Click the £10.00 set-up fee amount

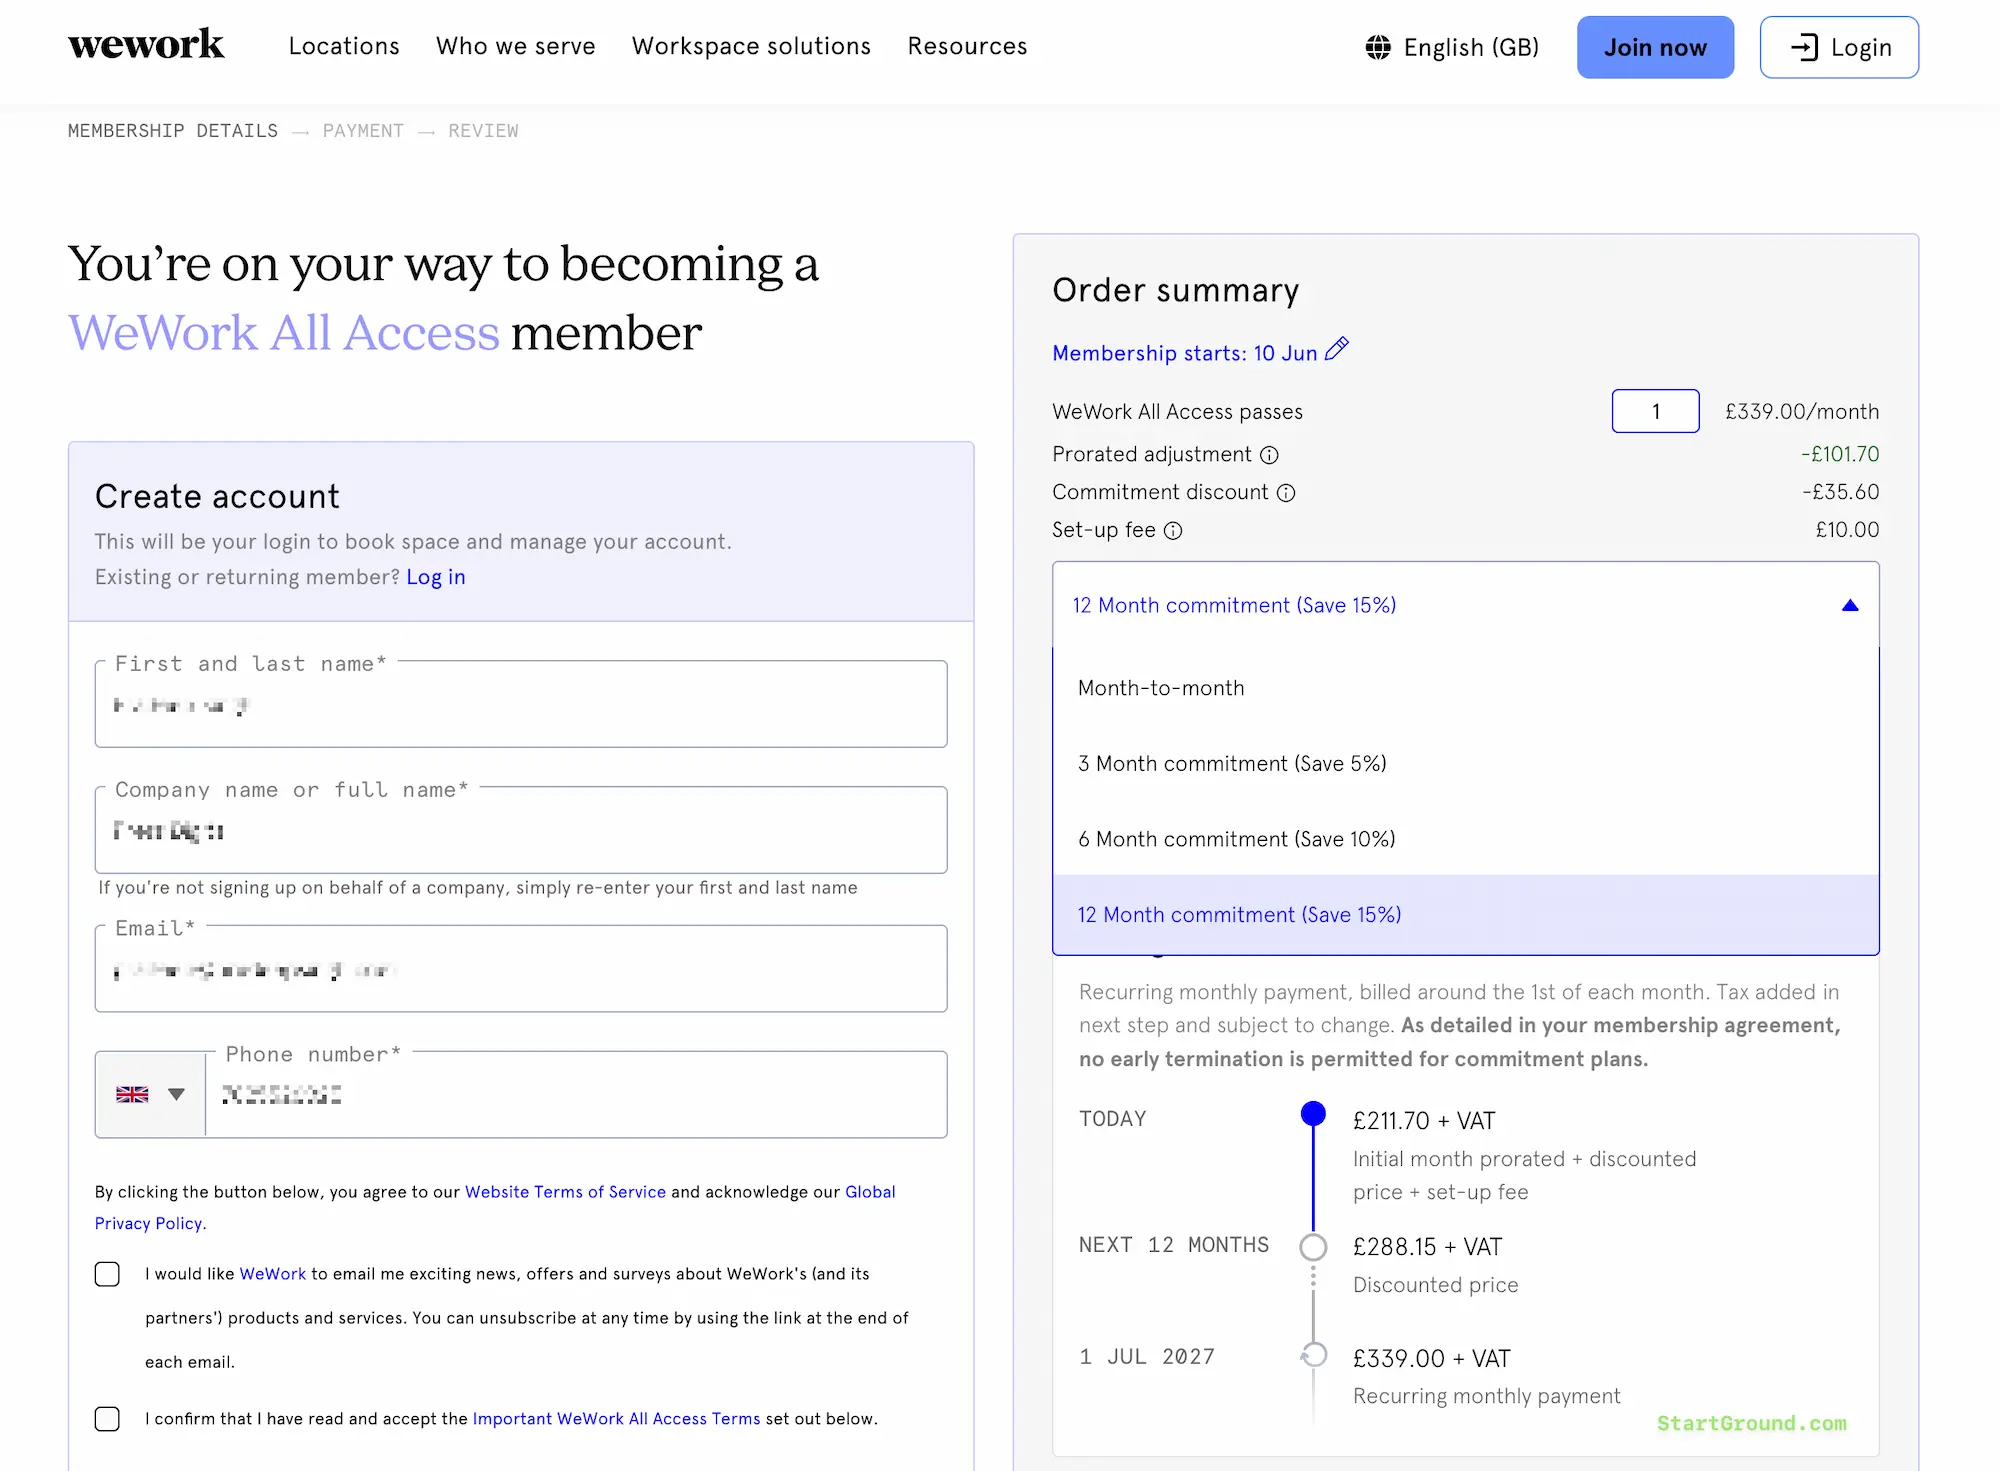coord(1848,530)
